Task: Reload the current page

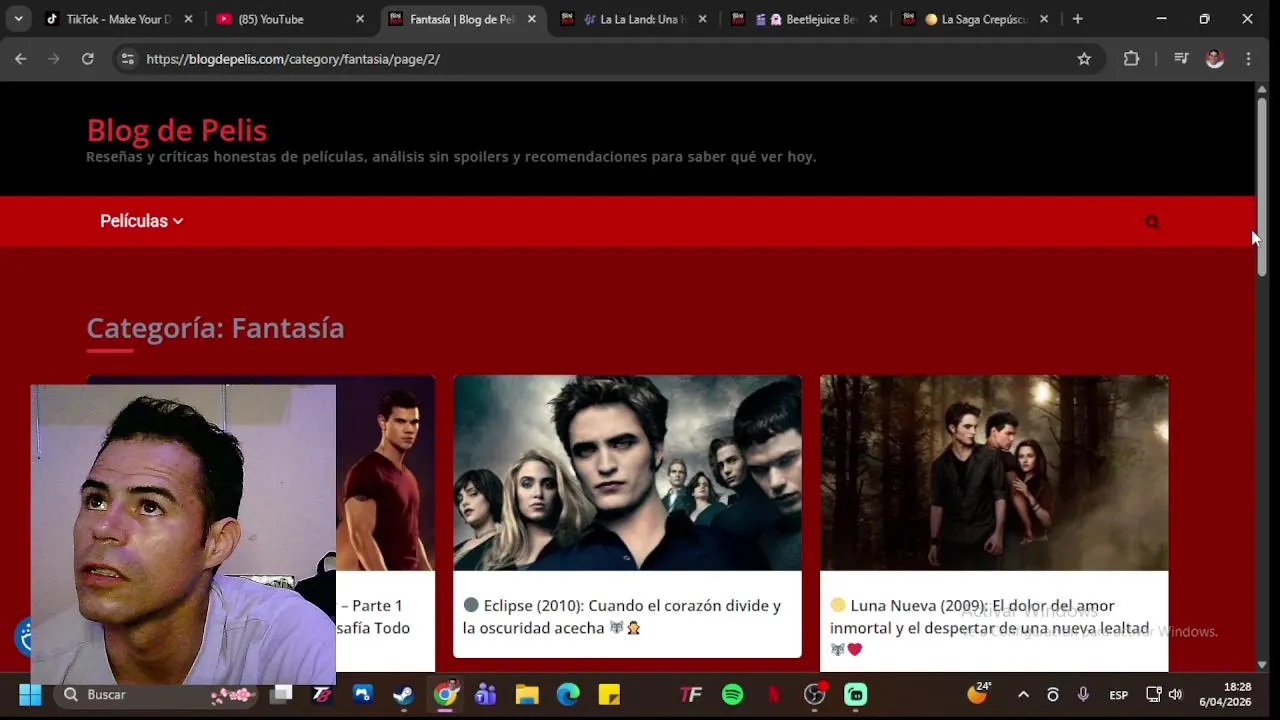Action: pos(88,59)
